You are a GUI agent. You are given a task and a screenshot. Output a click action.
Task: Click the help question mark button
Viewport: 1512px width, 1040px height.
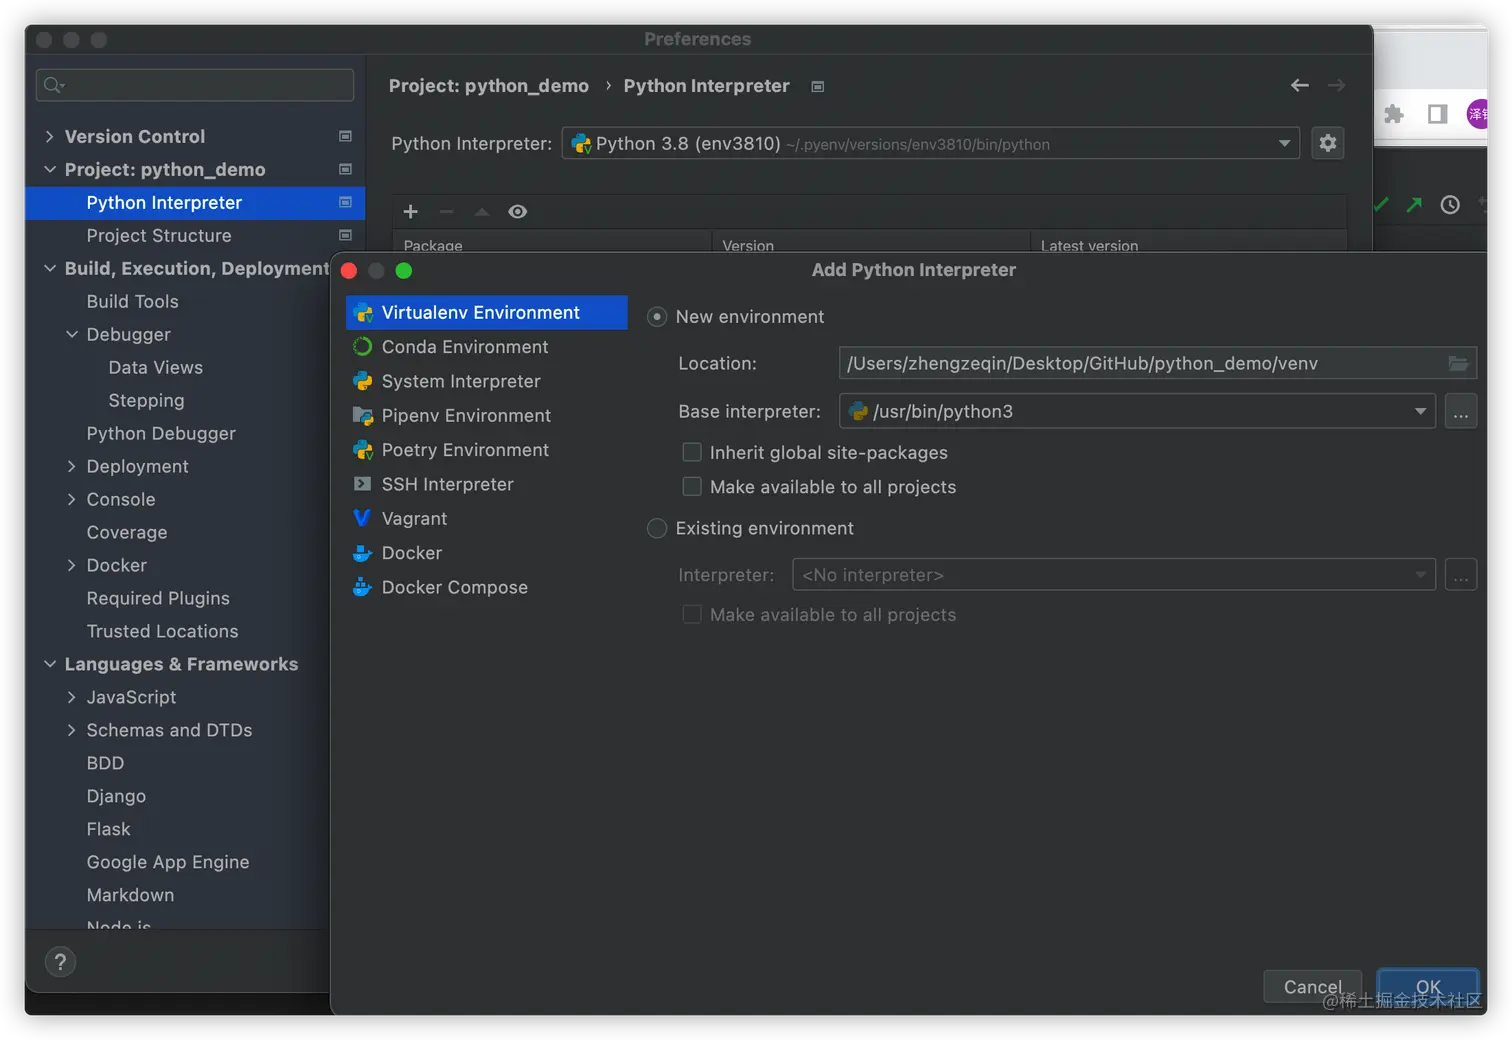click(x=60, y=962)
